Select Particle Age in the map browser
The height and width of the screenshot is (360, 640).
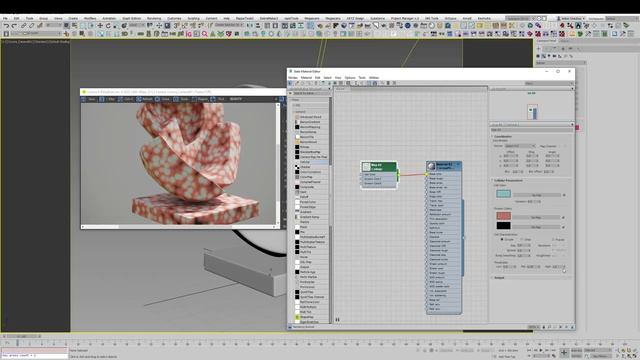311,272
